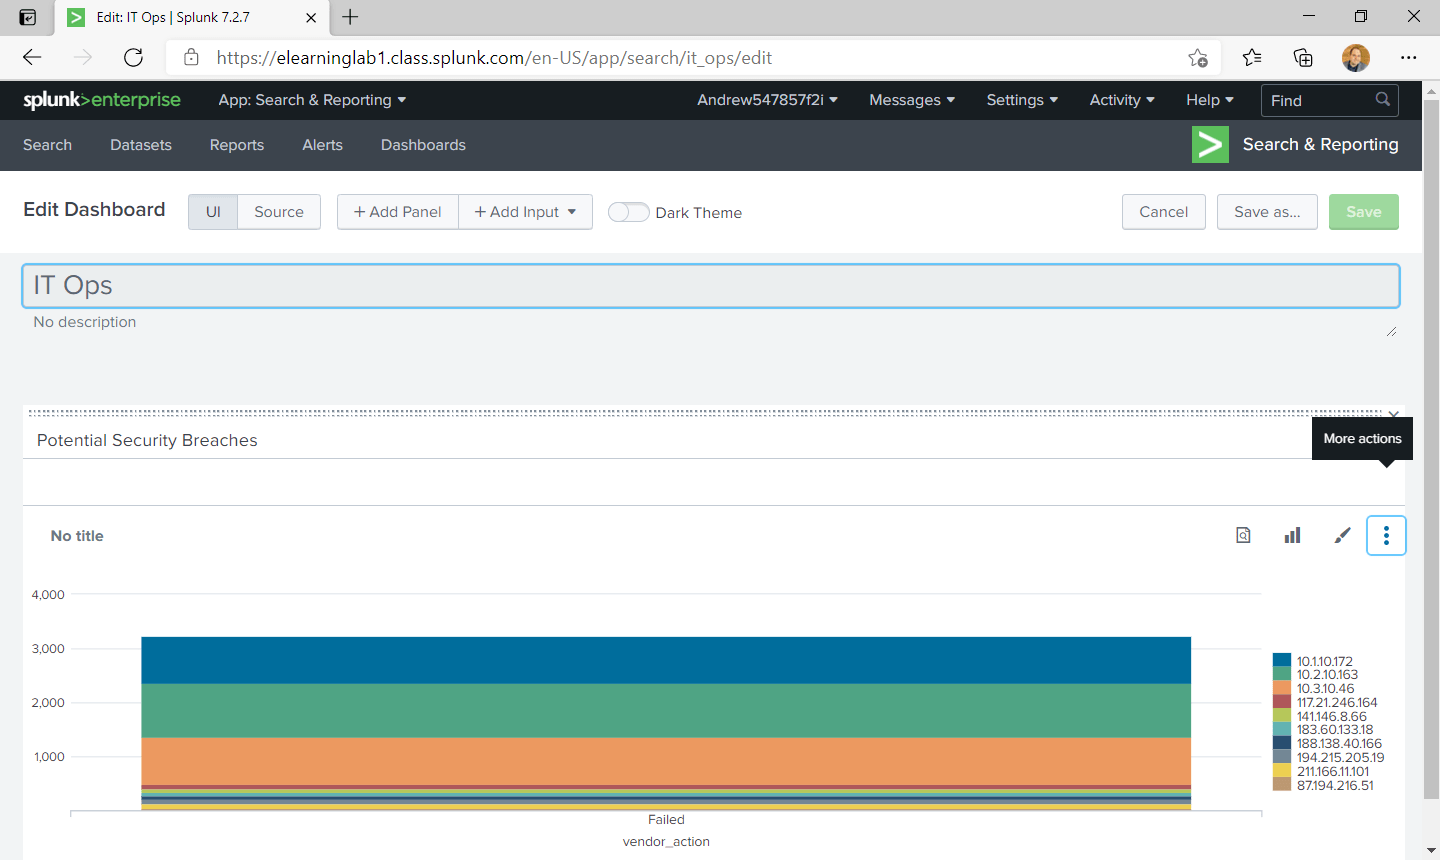
Task: Click the splunk>enterprise home logo
Action: click(101, 100)
